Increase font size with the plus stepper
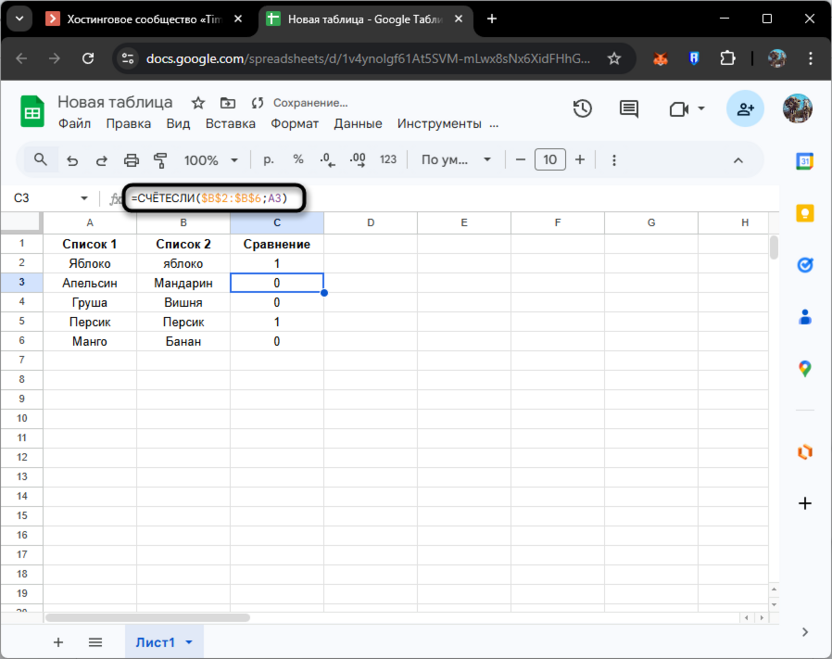Image resolution: width=832 pixels, height=659 pixels. (580, 159)
